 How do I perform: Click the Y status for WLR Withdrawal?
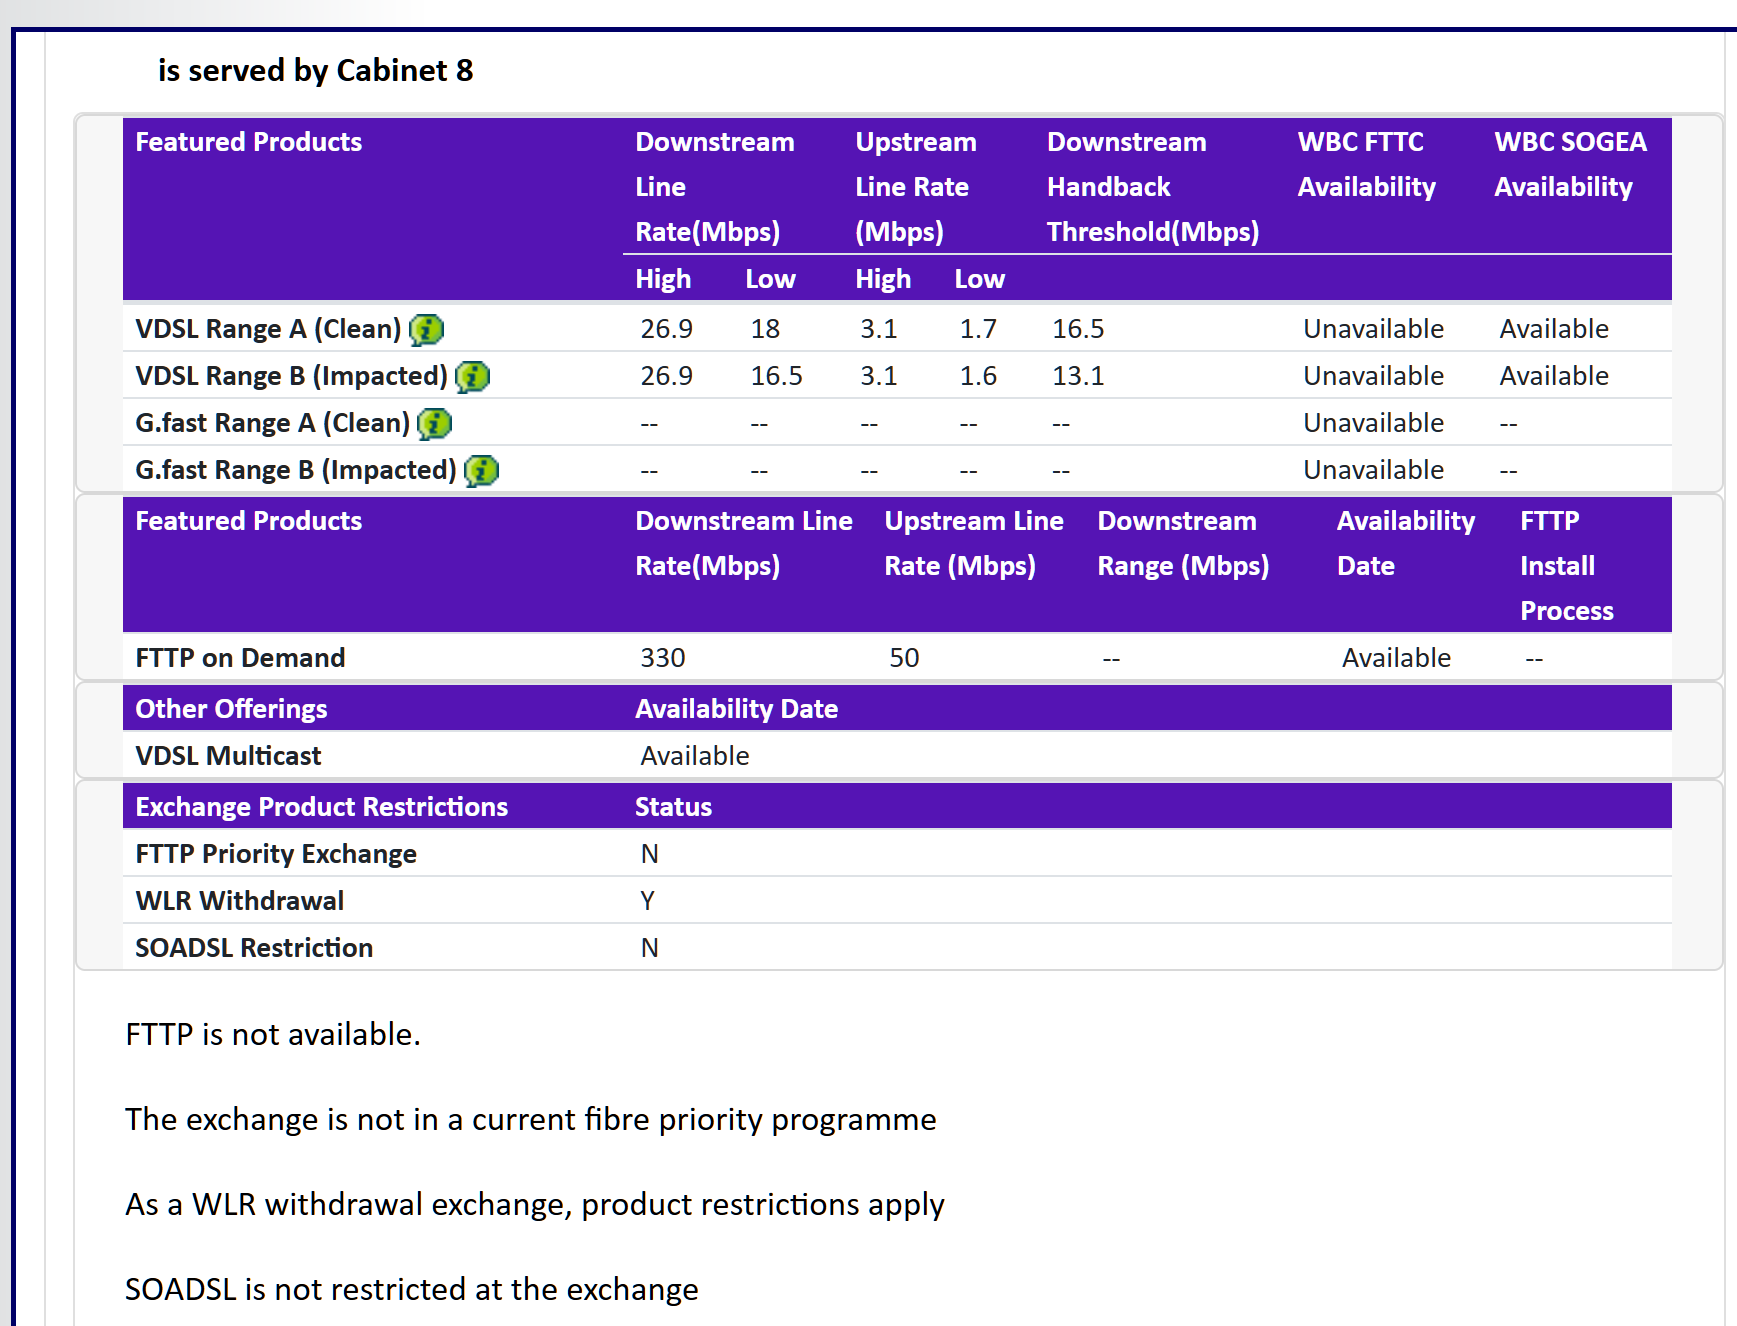click(x=648, y=901)
